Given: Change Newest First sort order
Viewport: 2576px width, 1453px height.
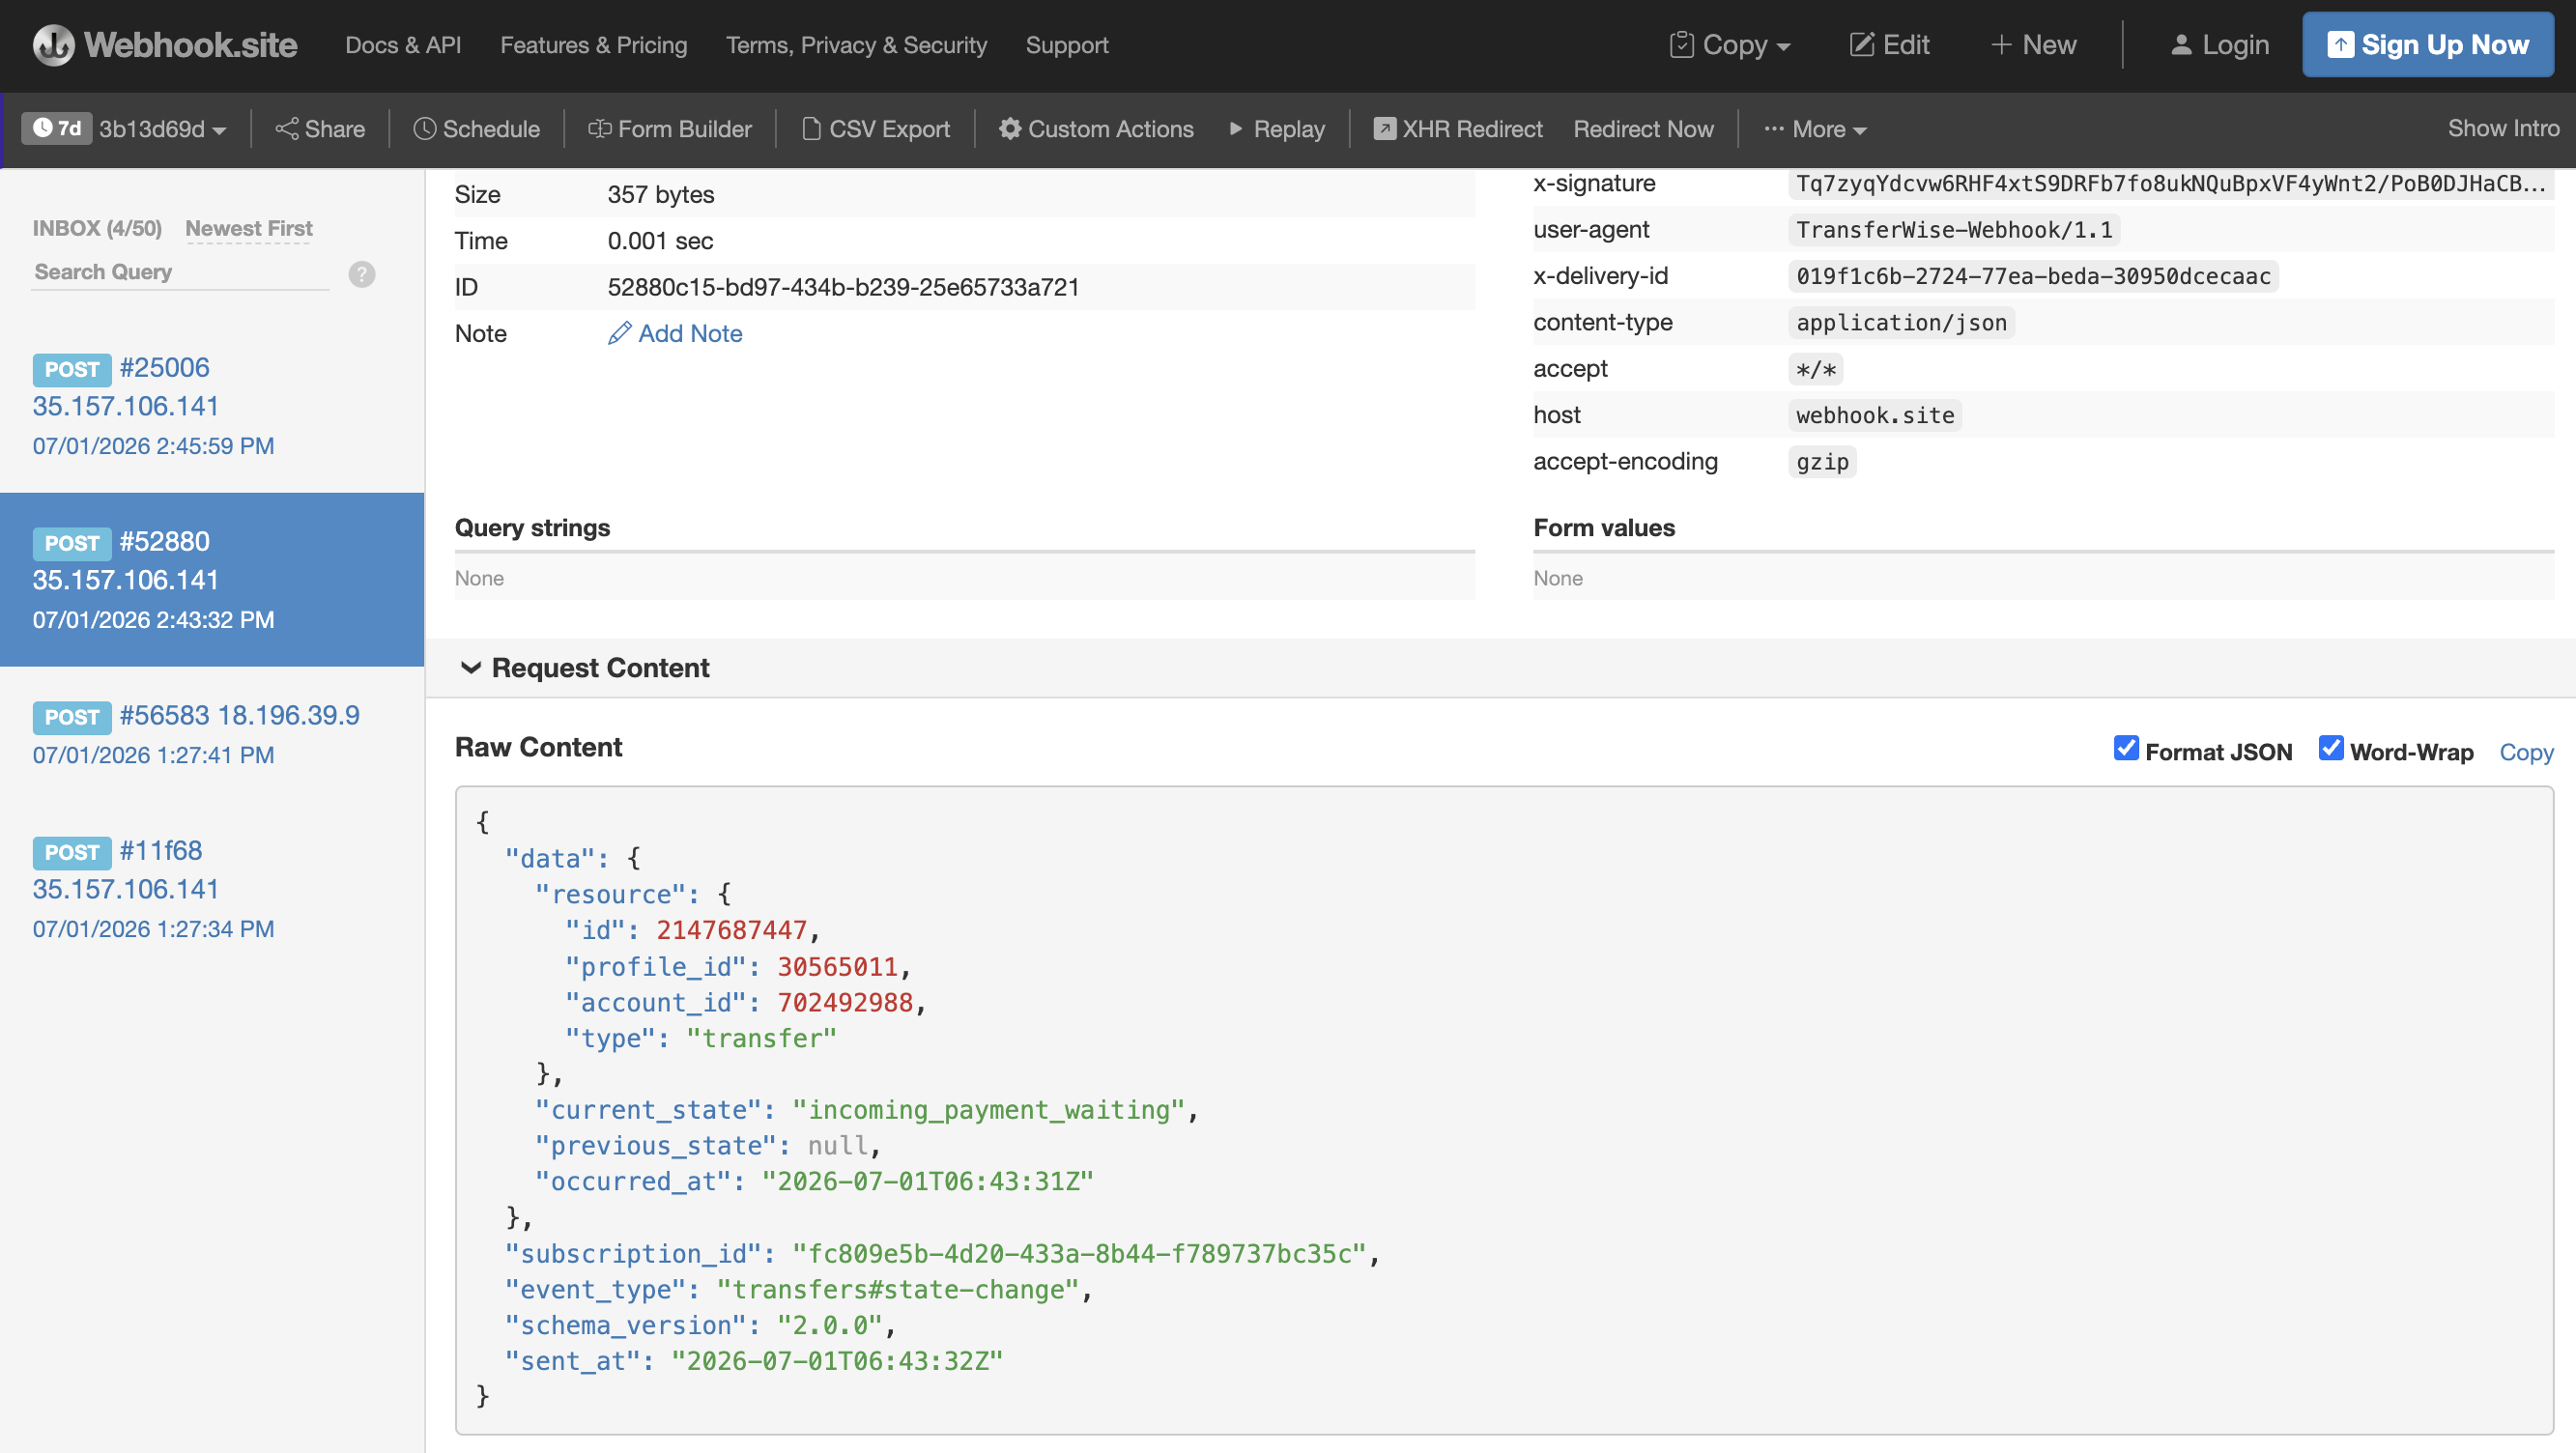Looking at the screenshot, I should (249, 228).
